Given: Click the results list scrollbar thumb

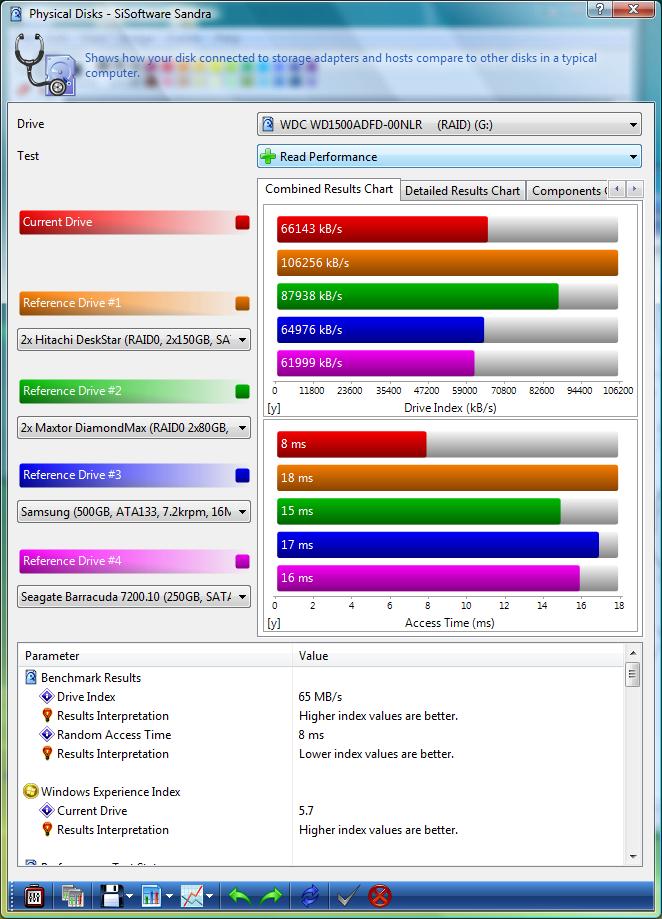Looking at the screenshot, I should (x=633, y=674).
